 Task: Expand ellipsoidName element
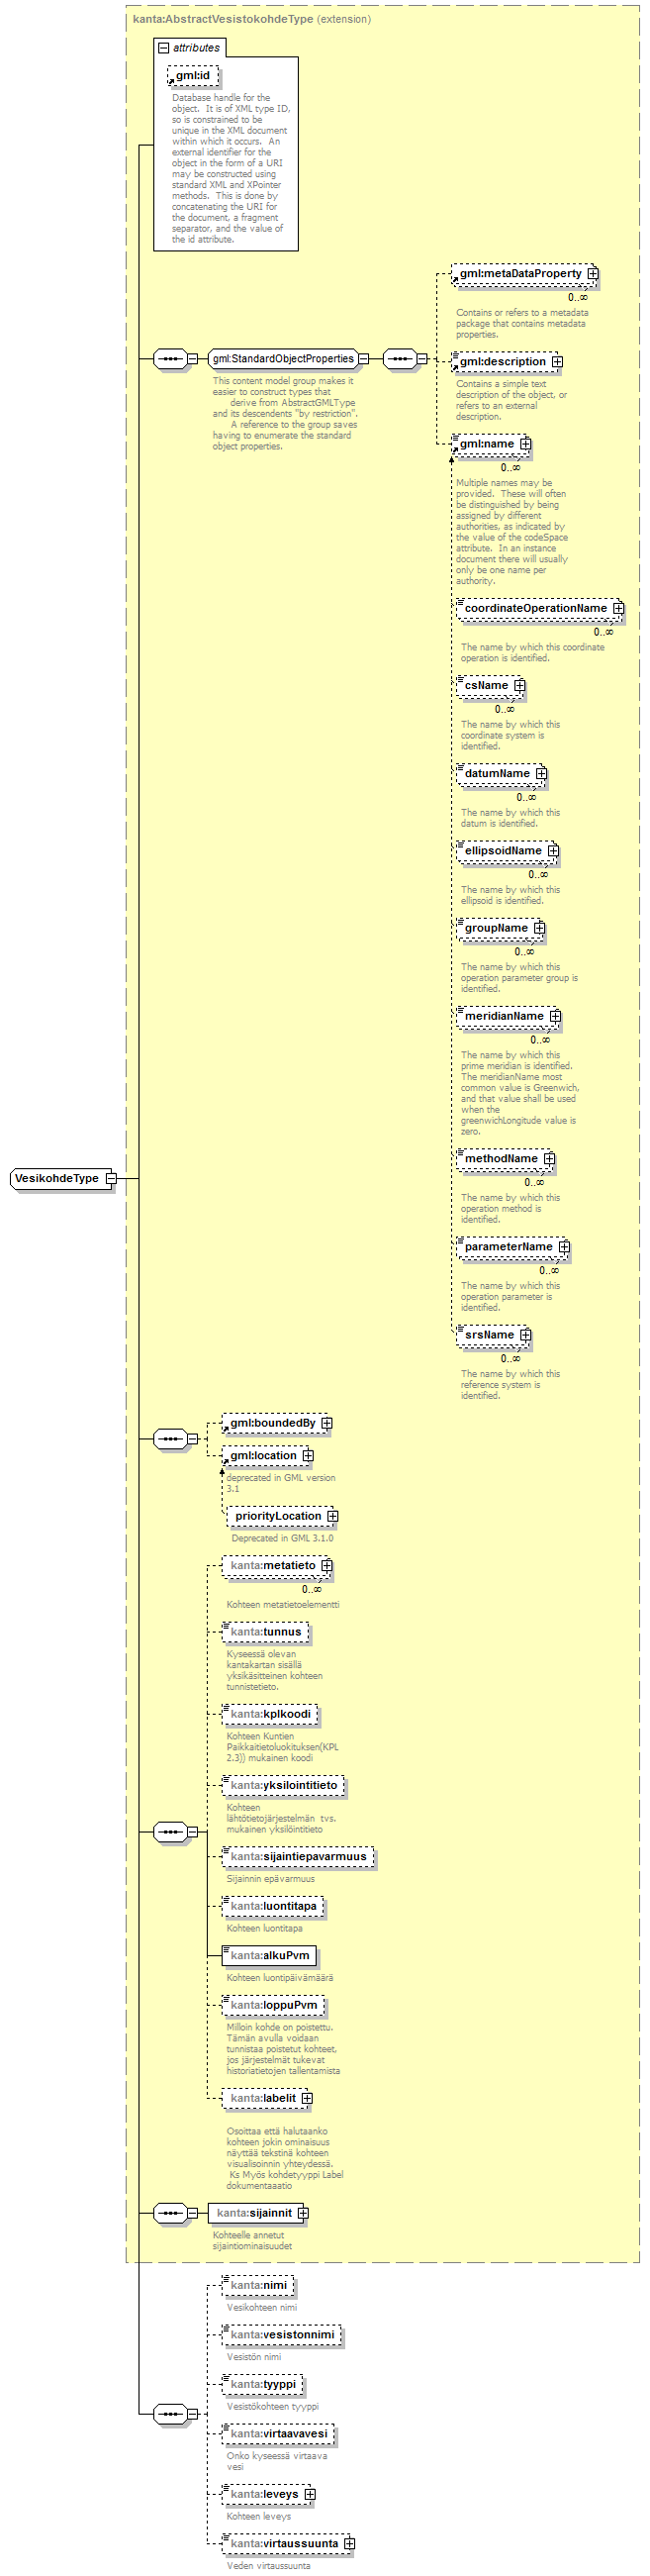click(553, 851)
